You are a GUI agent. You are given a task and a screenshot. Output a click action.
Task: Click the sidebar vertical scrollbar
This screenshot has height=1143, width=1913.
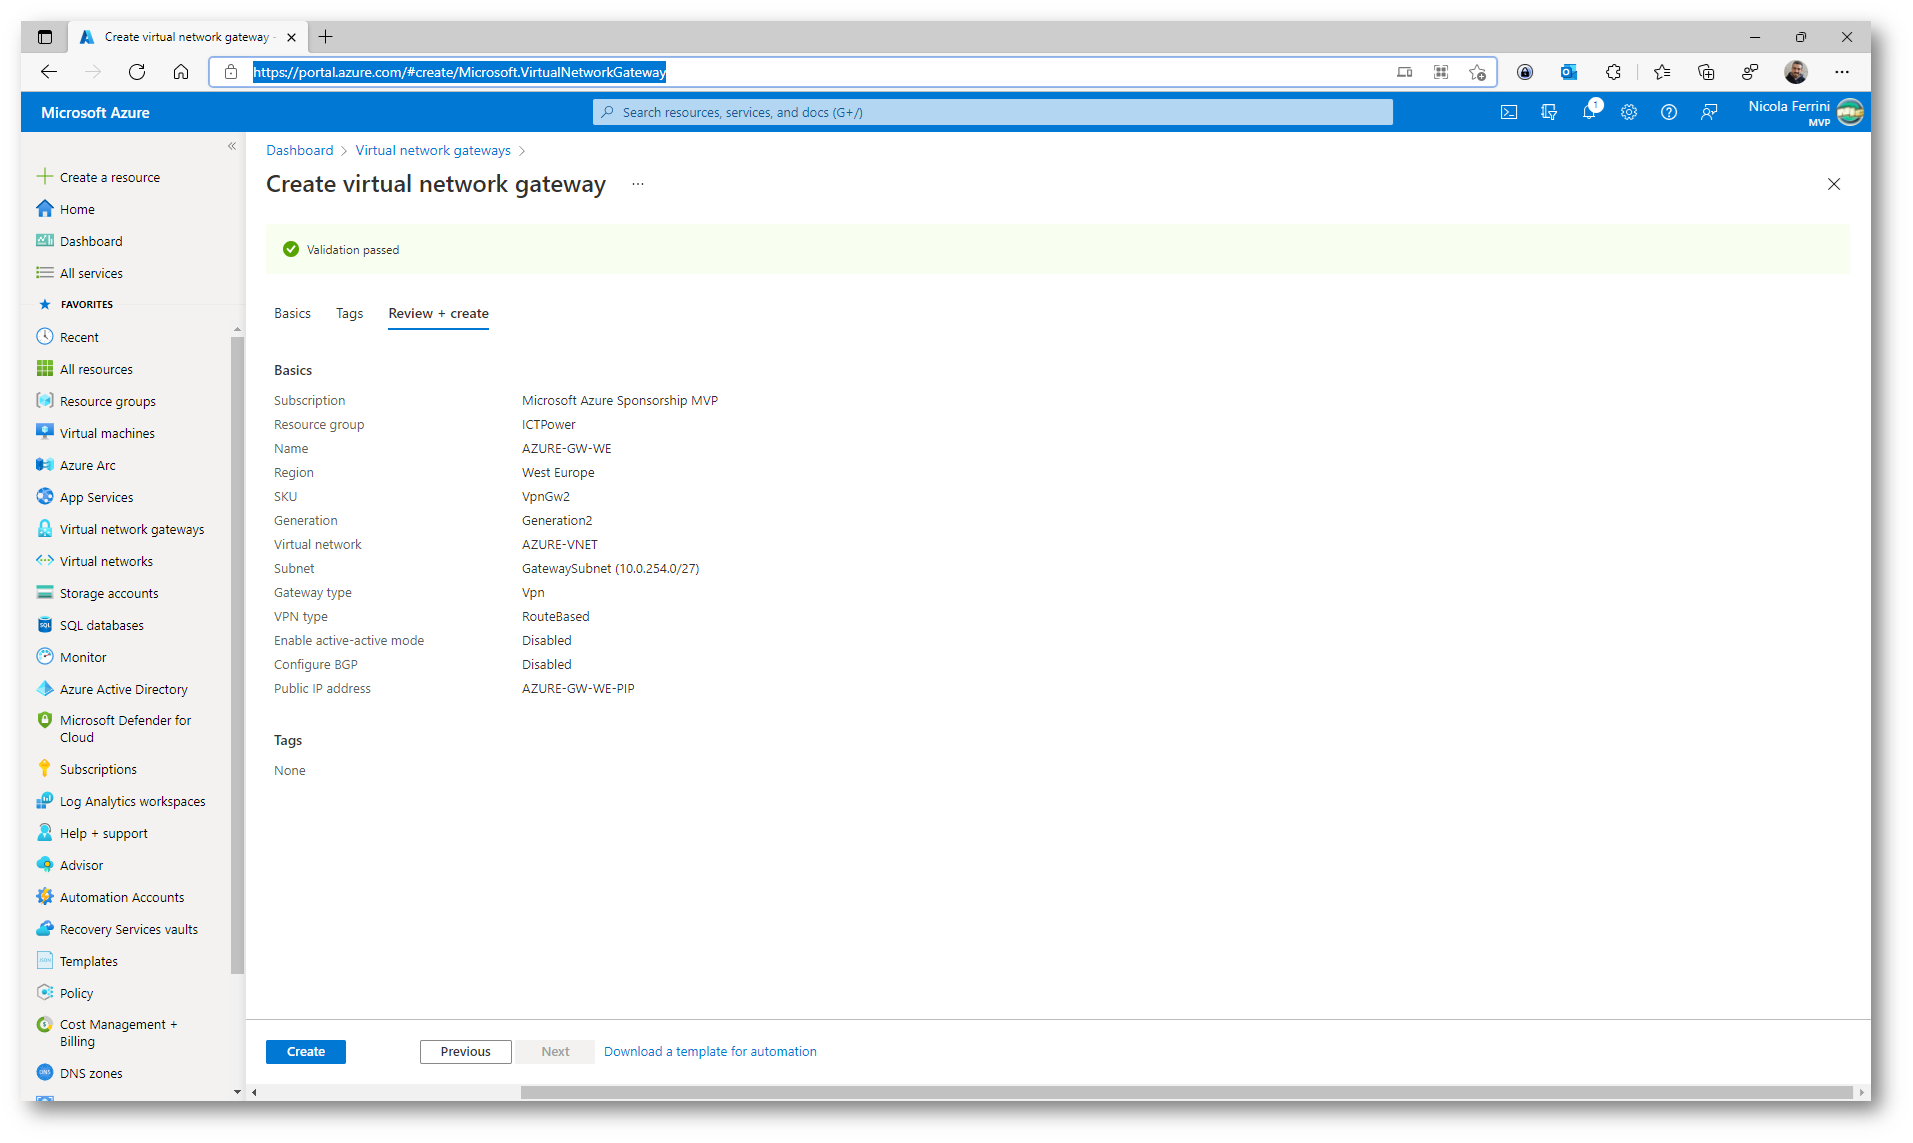[237, 654]
